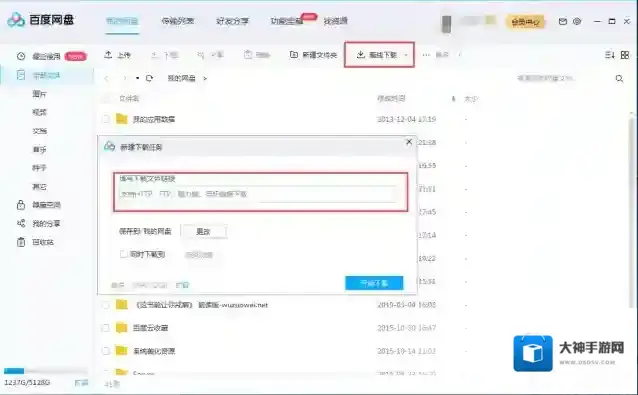This screenshot has width=638, height=395.
Task: Click folder icon of 系统美化资源
Action: coord(122,351)
